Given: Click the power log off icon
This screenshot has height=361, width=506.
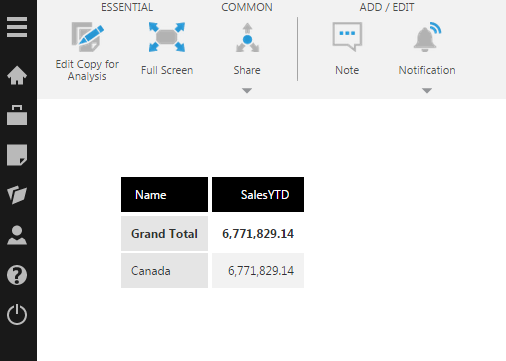Looking at the screenshot, I should coord(17,314).
